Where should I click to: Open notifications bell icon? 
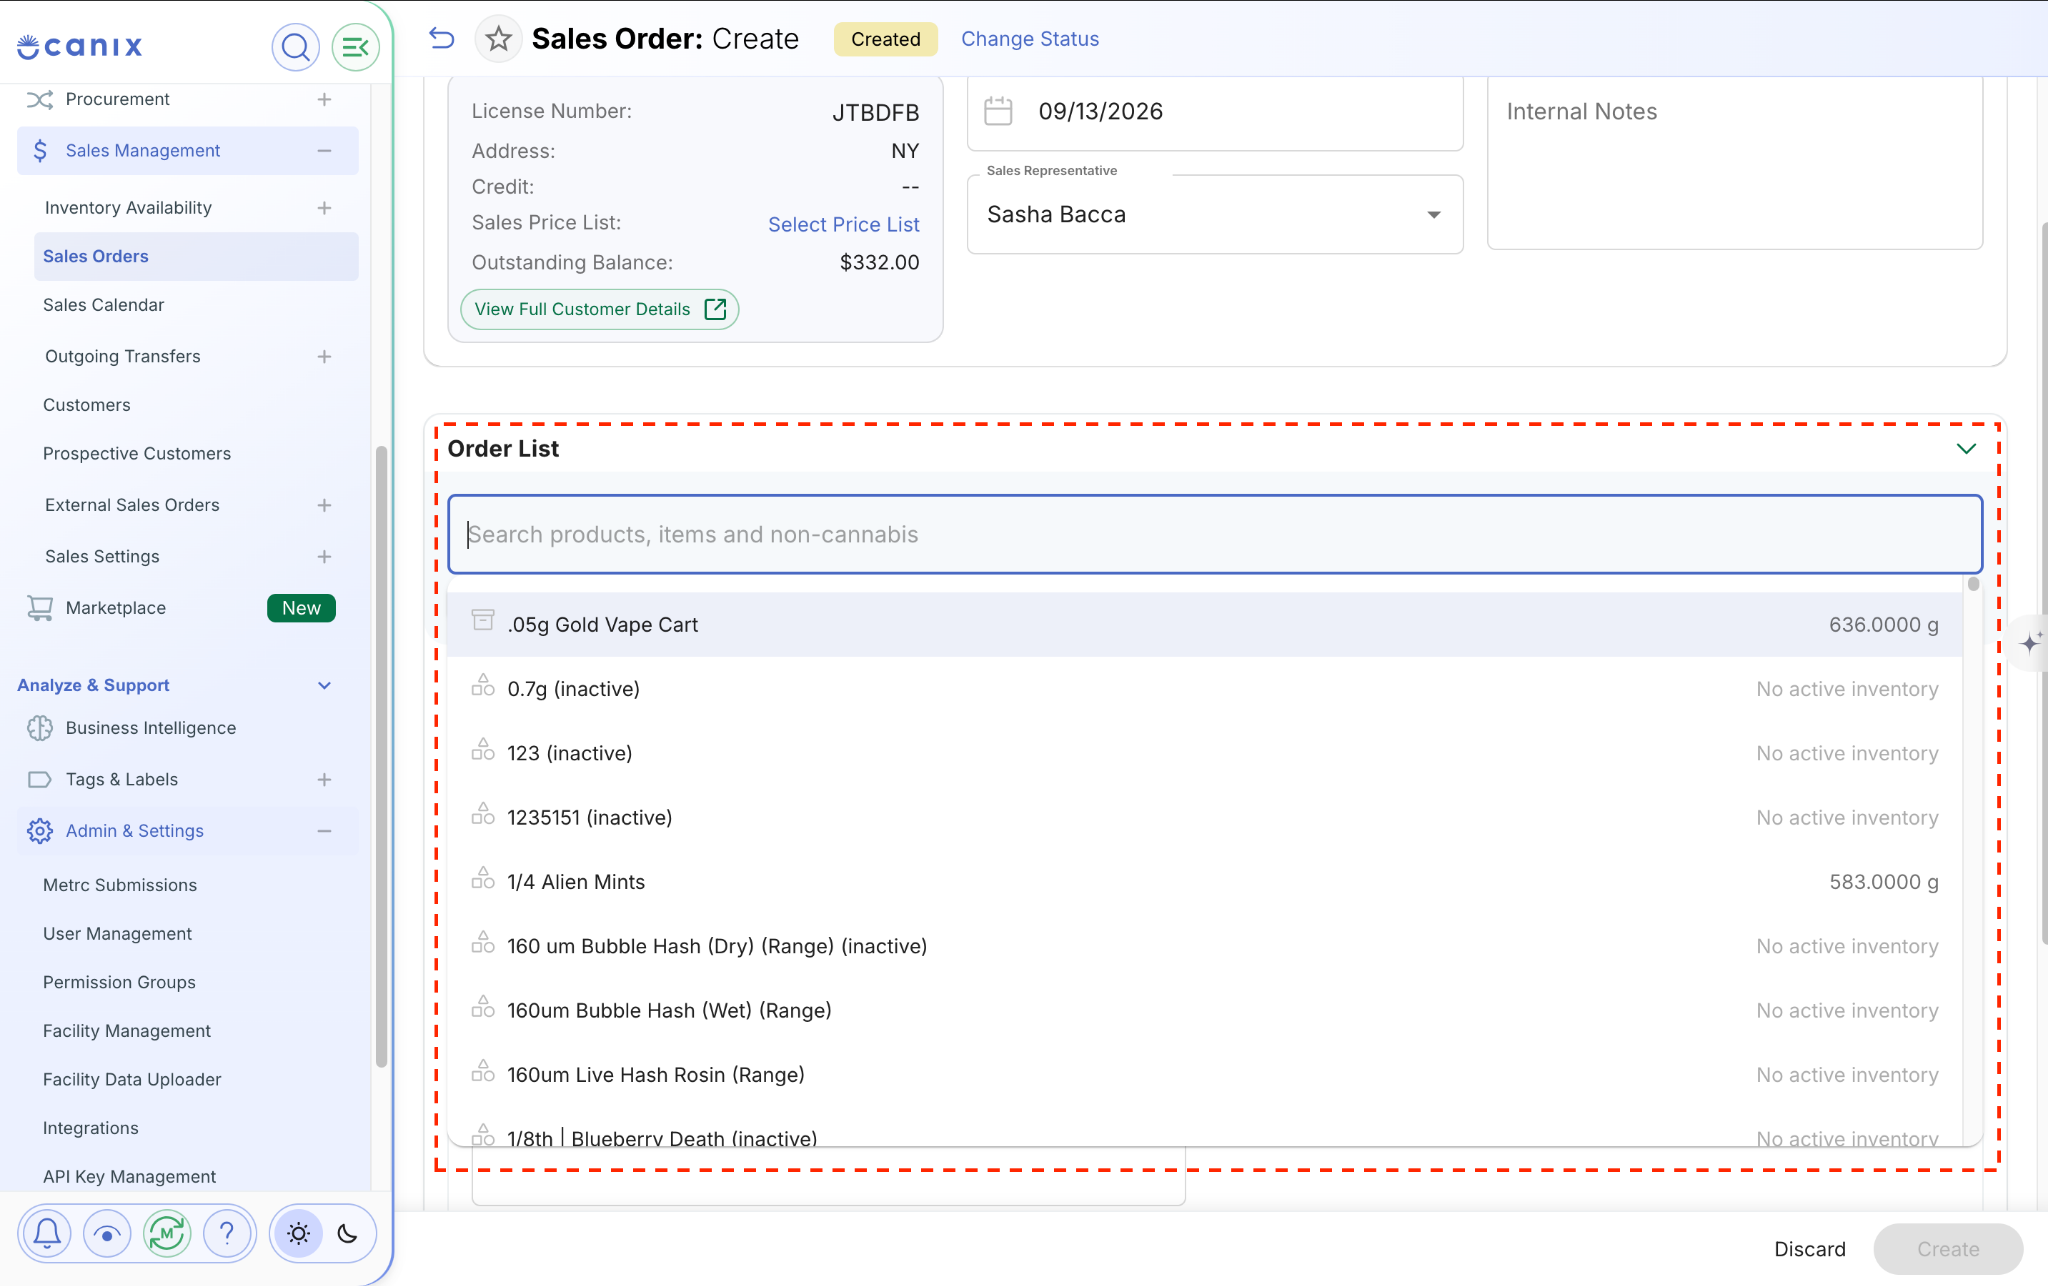tap(47, 1233)
